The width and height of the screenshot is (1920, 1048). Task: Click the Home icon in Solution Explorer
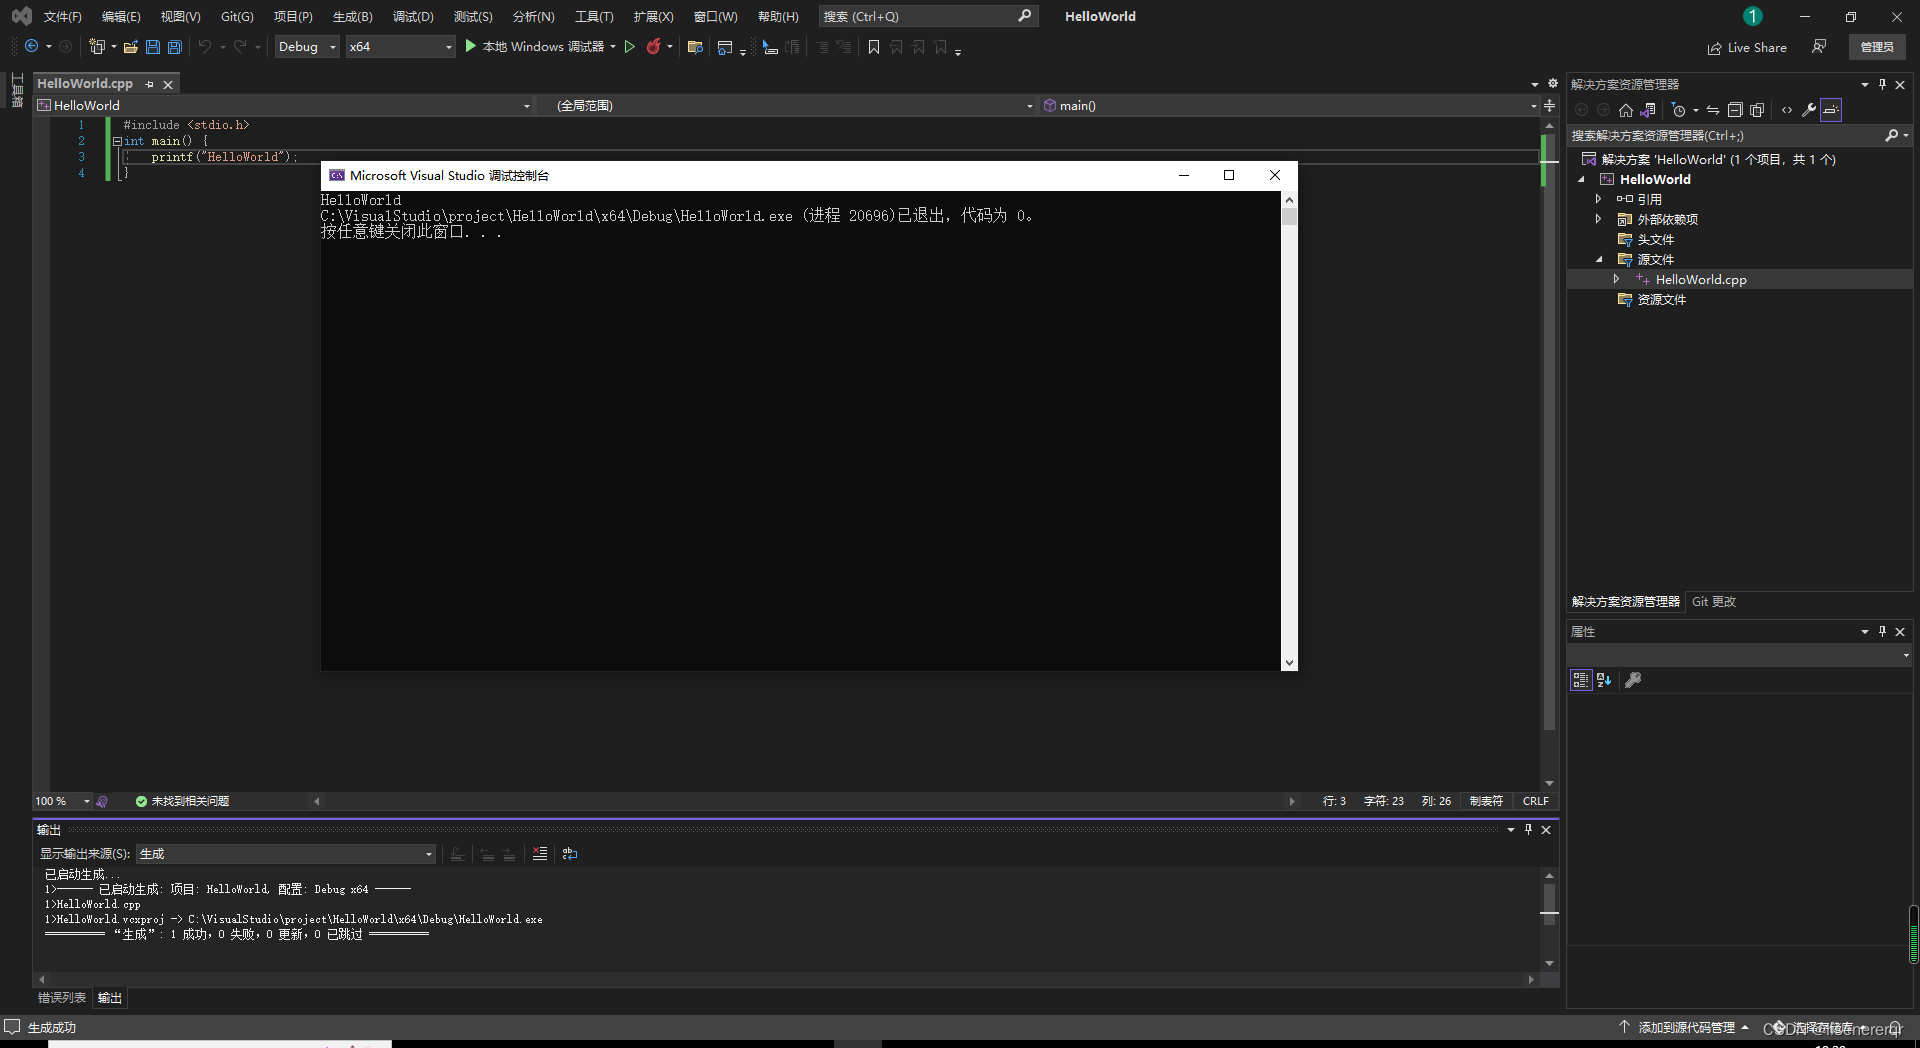(x=1626, y=110)
